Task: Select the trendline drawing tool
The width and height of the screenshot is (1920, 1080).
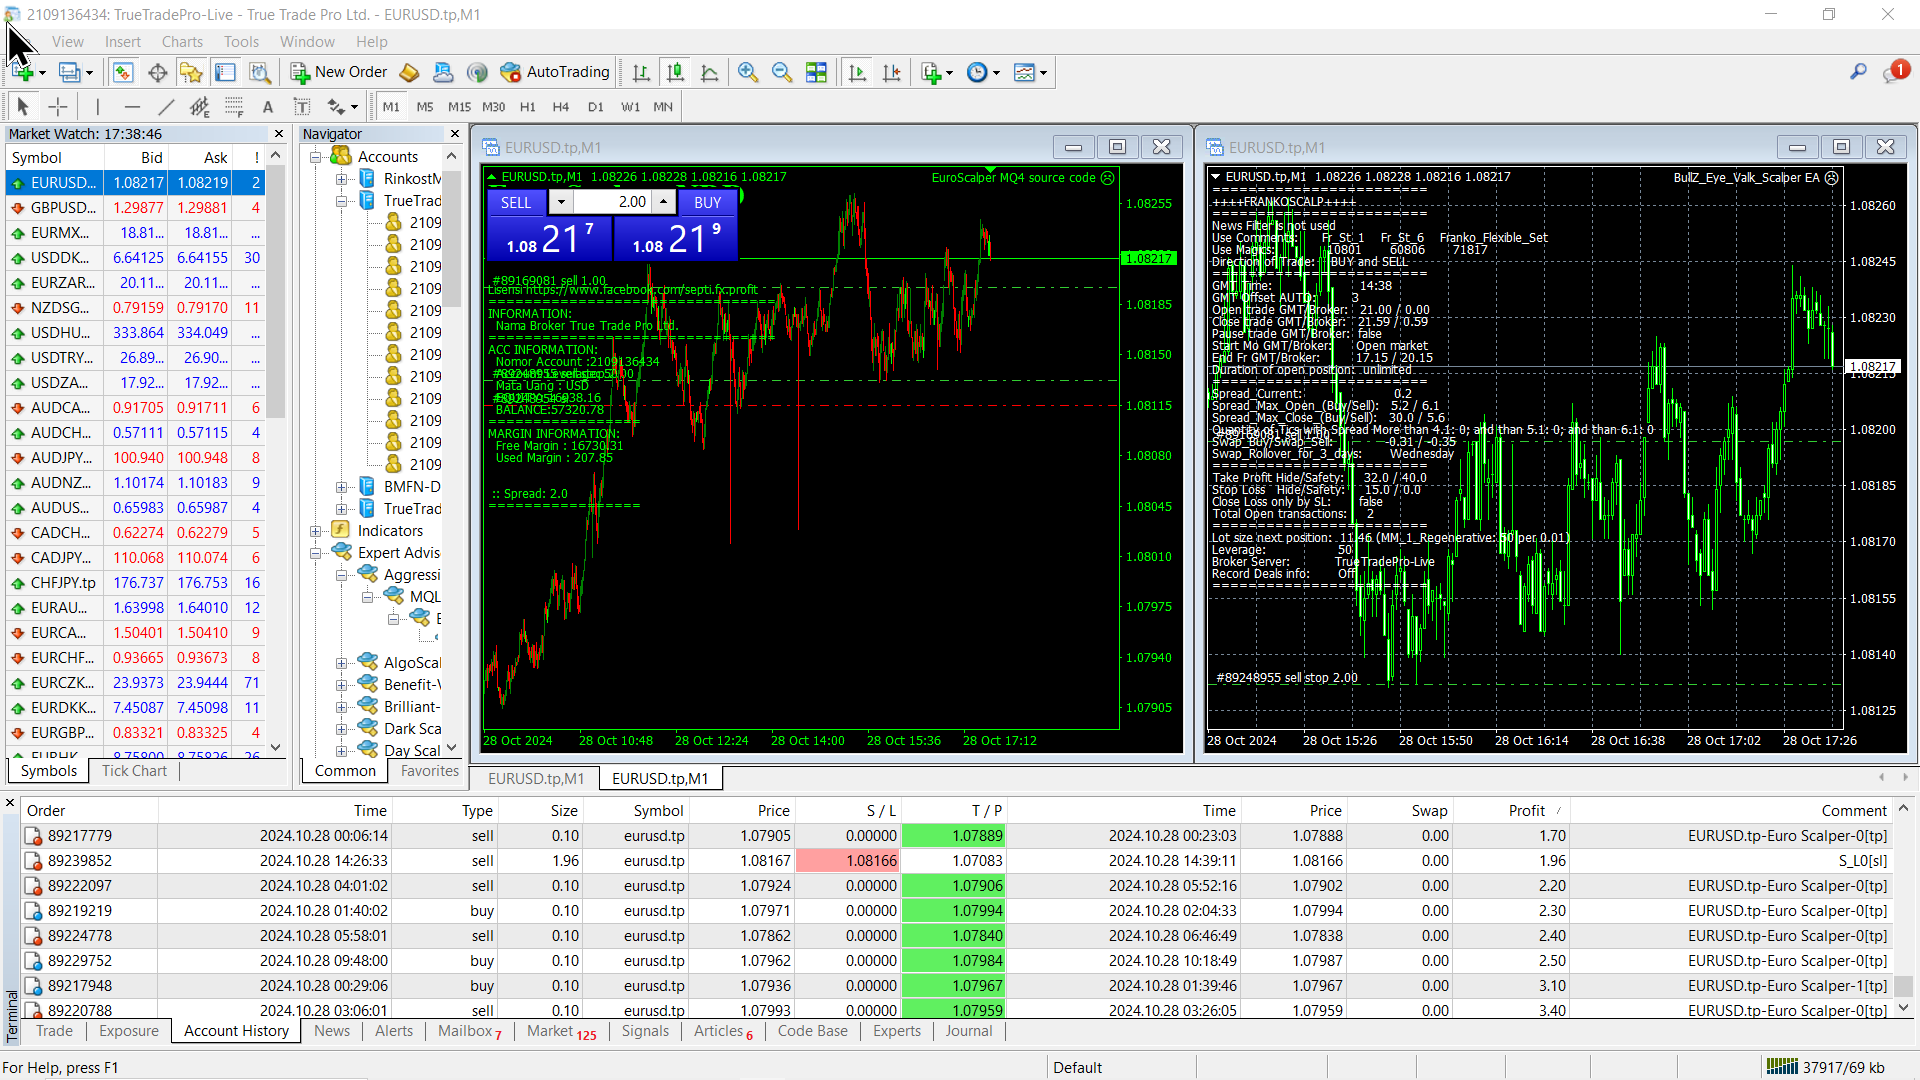Action: pyautogui.click(x=166, y=106)
